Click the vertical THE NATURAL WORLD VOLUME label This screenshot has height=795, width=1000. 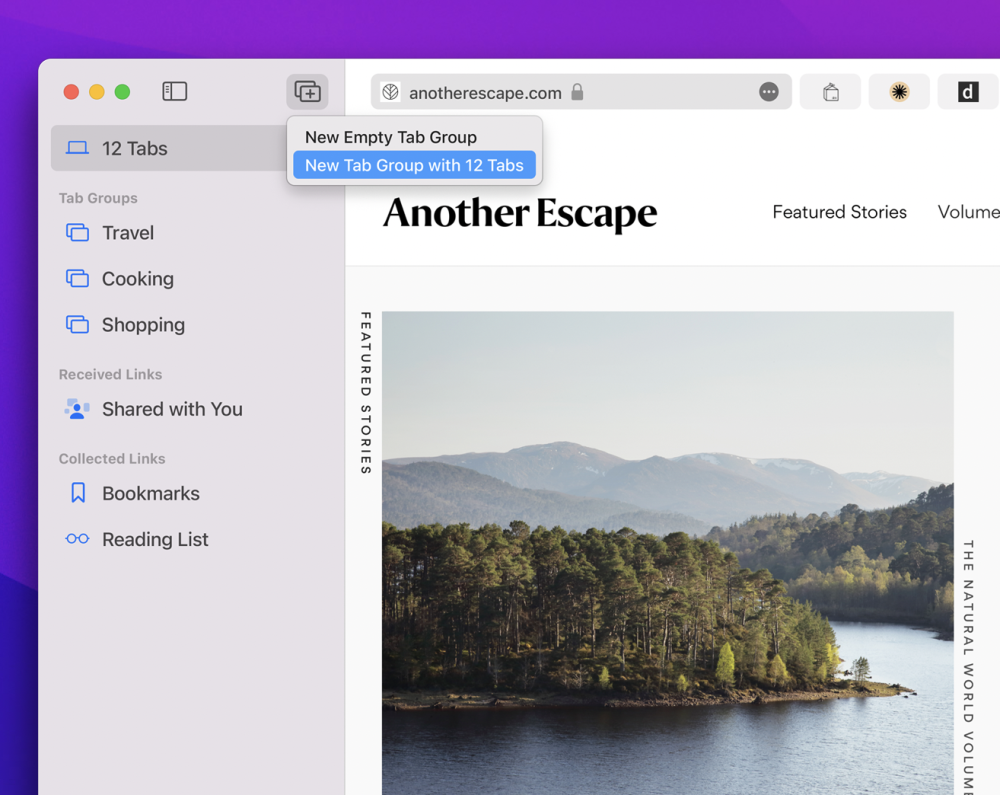tap(968, 667)
